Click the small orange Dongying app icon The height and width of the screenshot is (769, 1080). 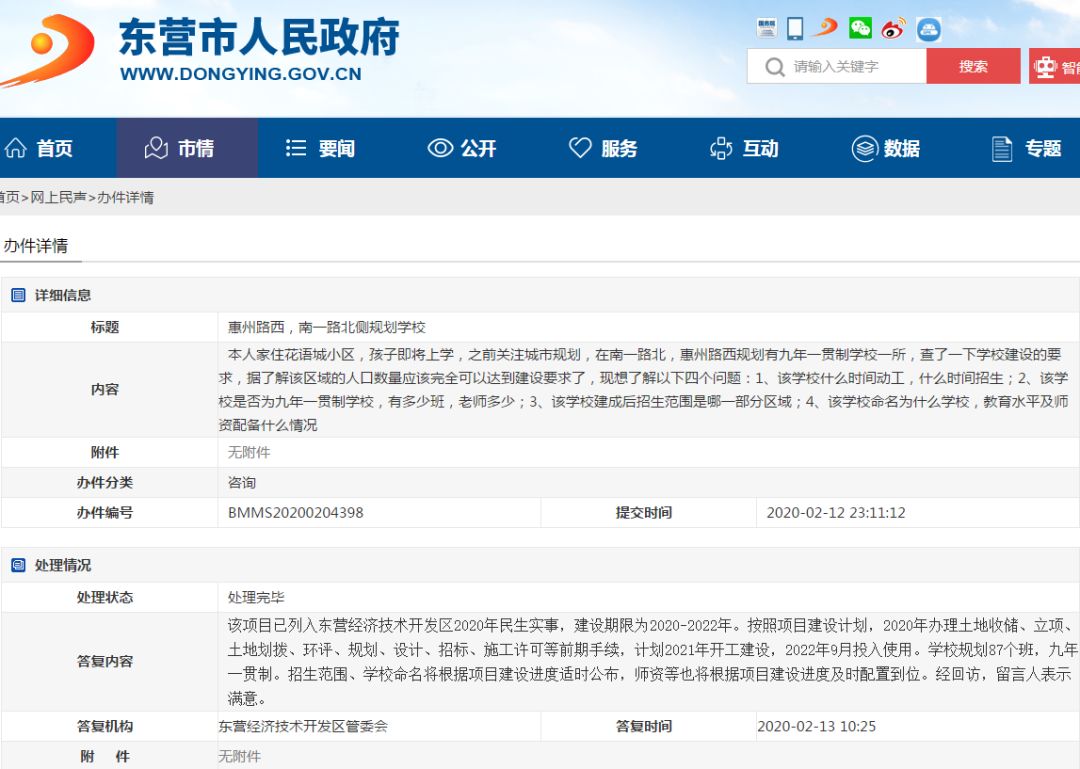point(824,28)
